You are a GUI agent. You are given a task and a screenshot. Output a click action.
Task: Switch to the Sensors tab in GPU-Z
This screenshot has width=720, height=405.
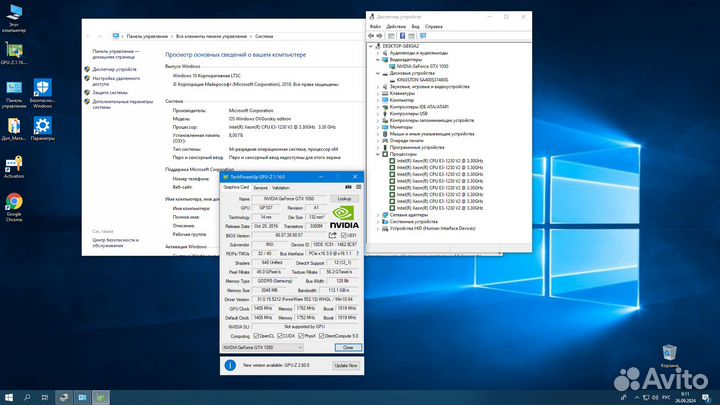coord(260,188)
